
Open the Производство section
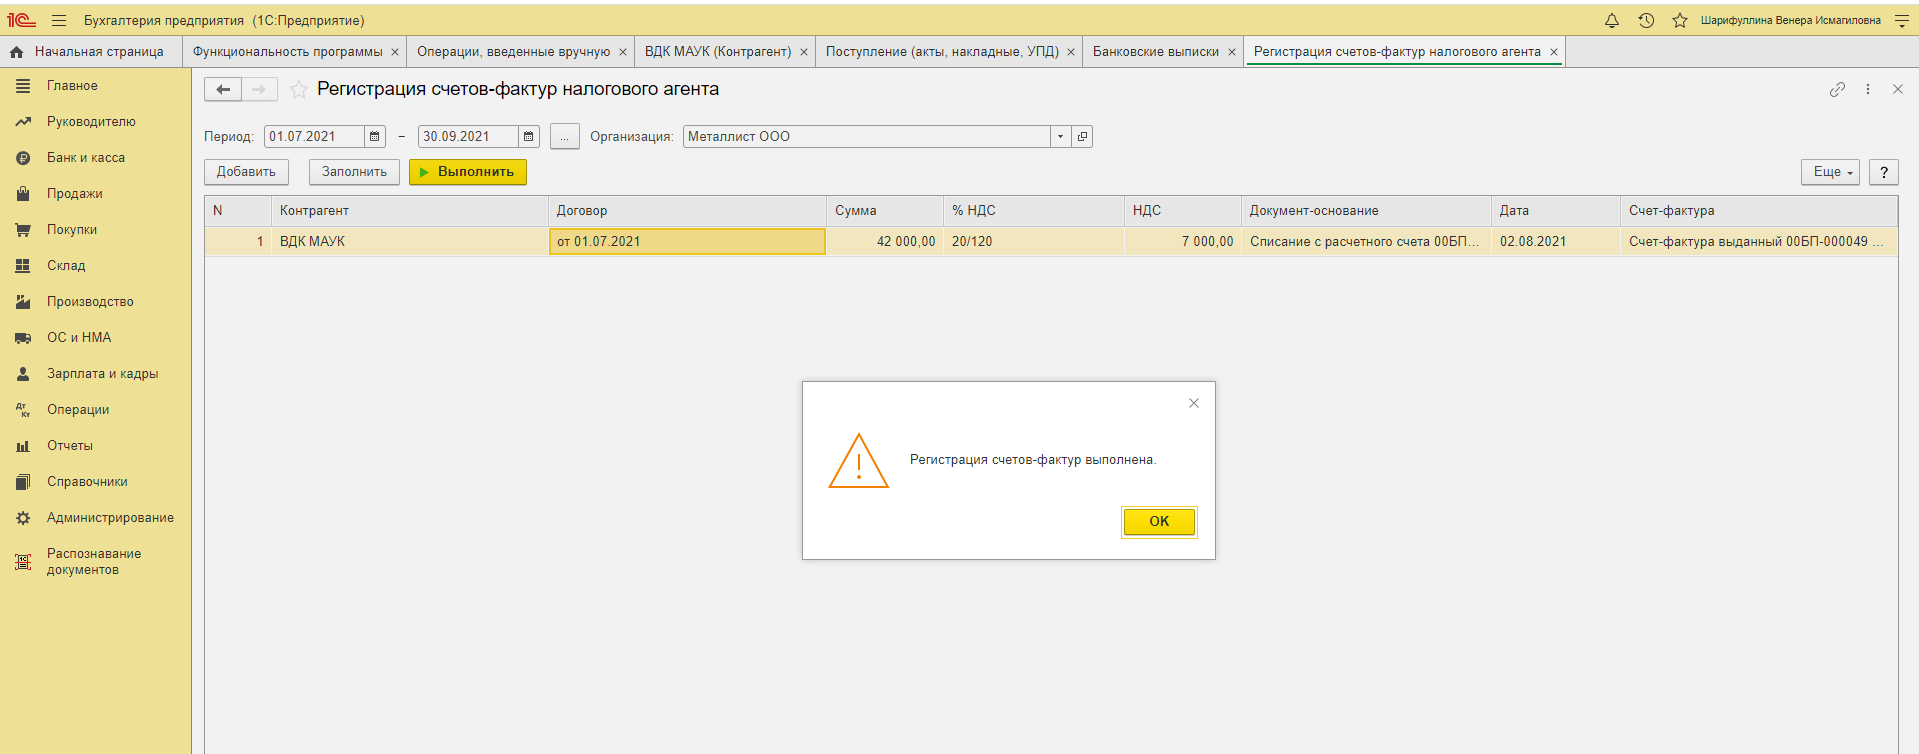click(x=96, y=302)
